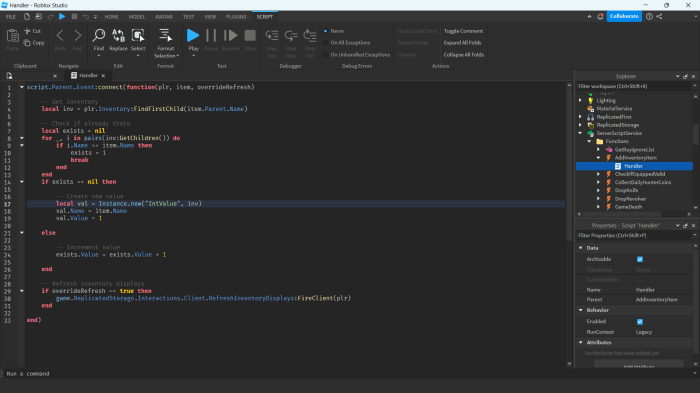Pop out the Explorer panel
This screenshot has width=700, height=393.
(x=686, y=76)
